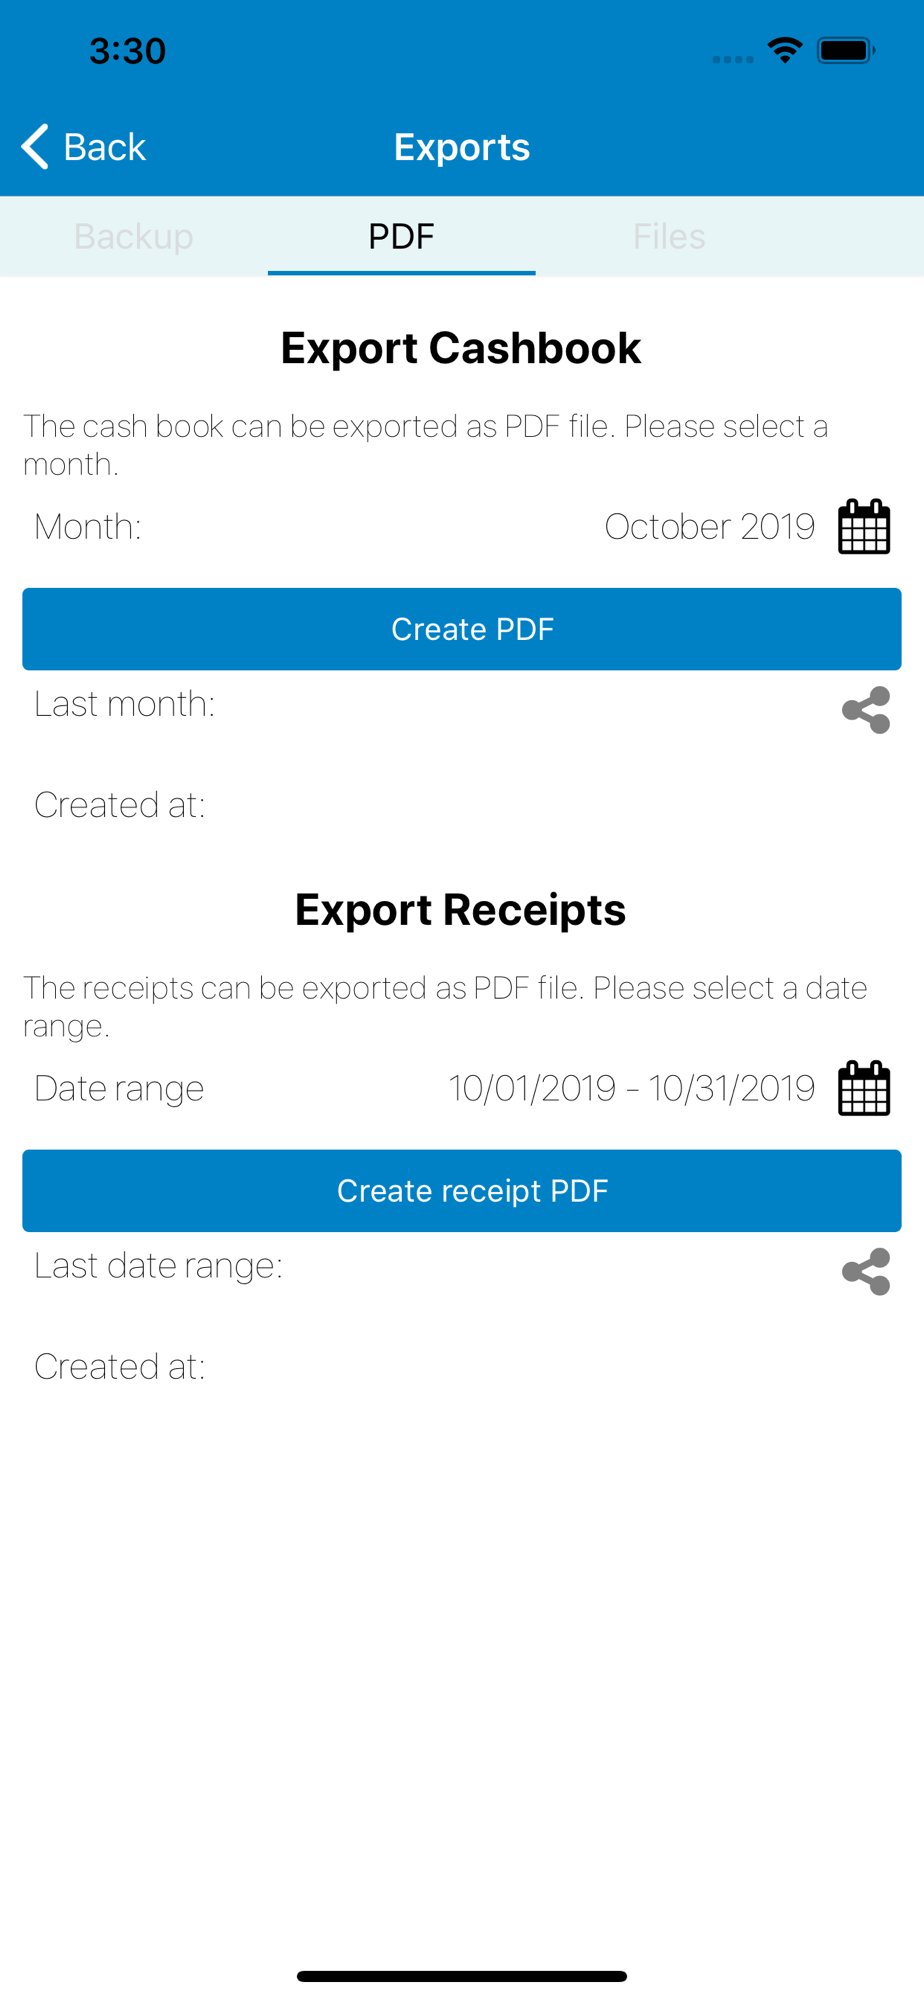Tap the Wi-Fi status icon

click(x=785, y=50)
